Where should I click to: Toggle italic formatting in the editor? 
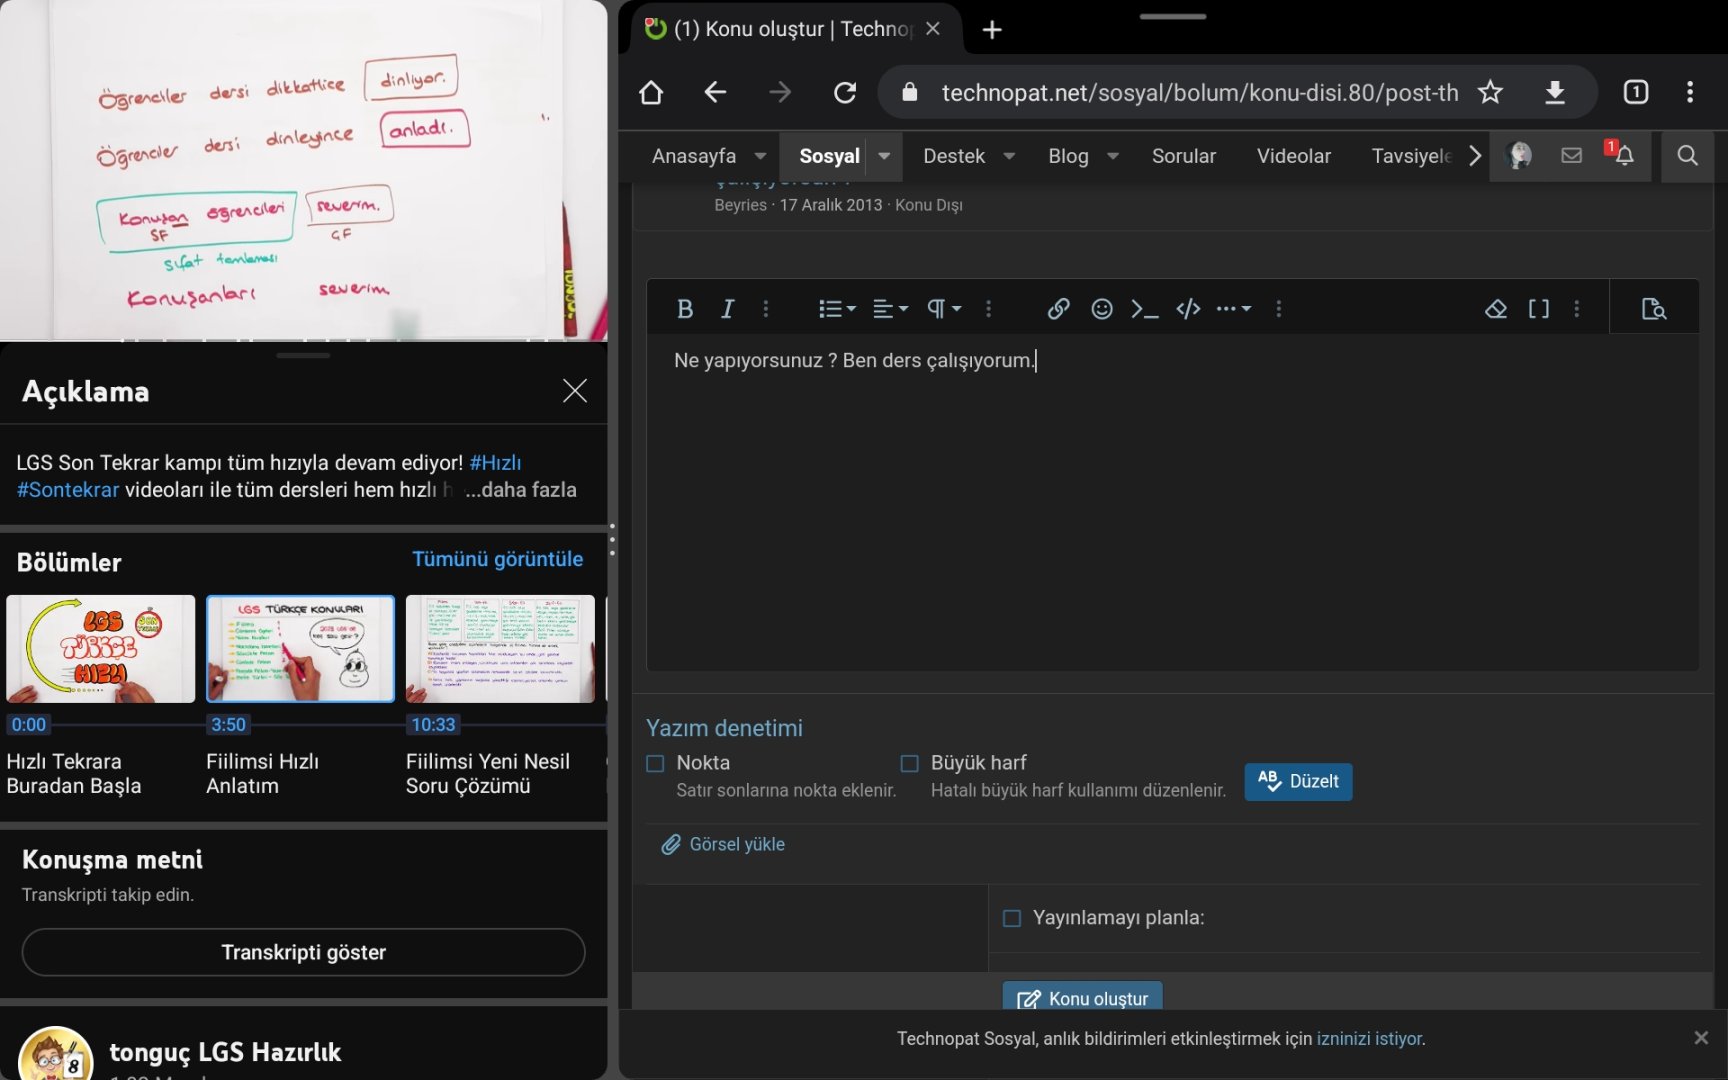(728, 309)
